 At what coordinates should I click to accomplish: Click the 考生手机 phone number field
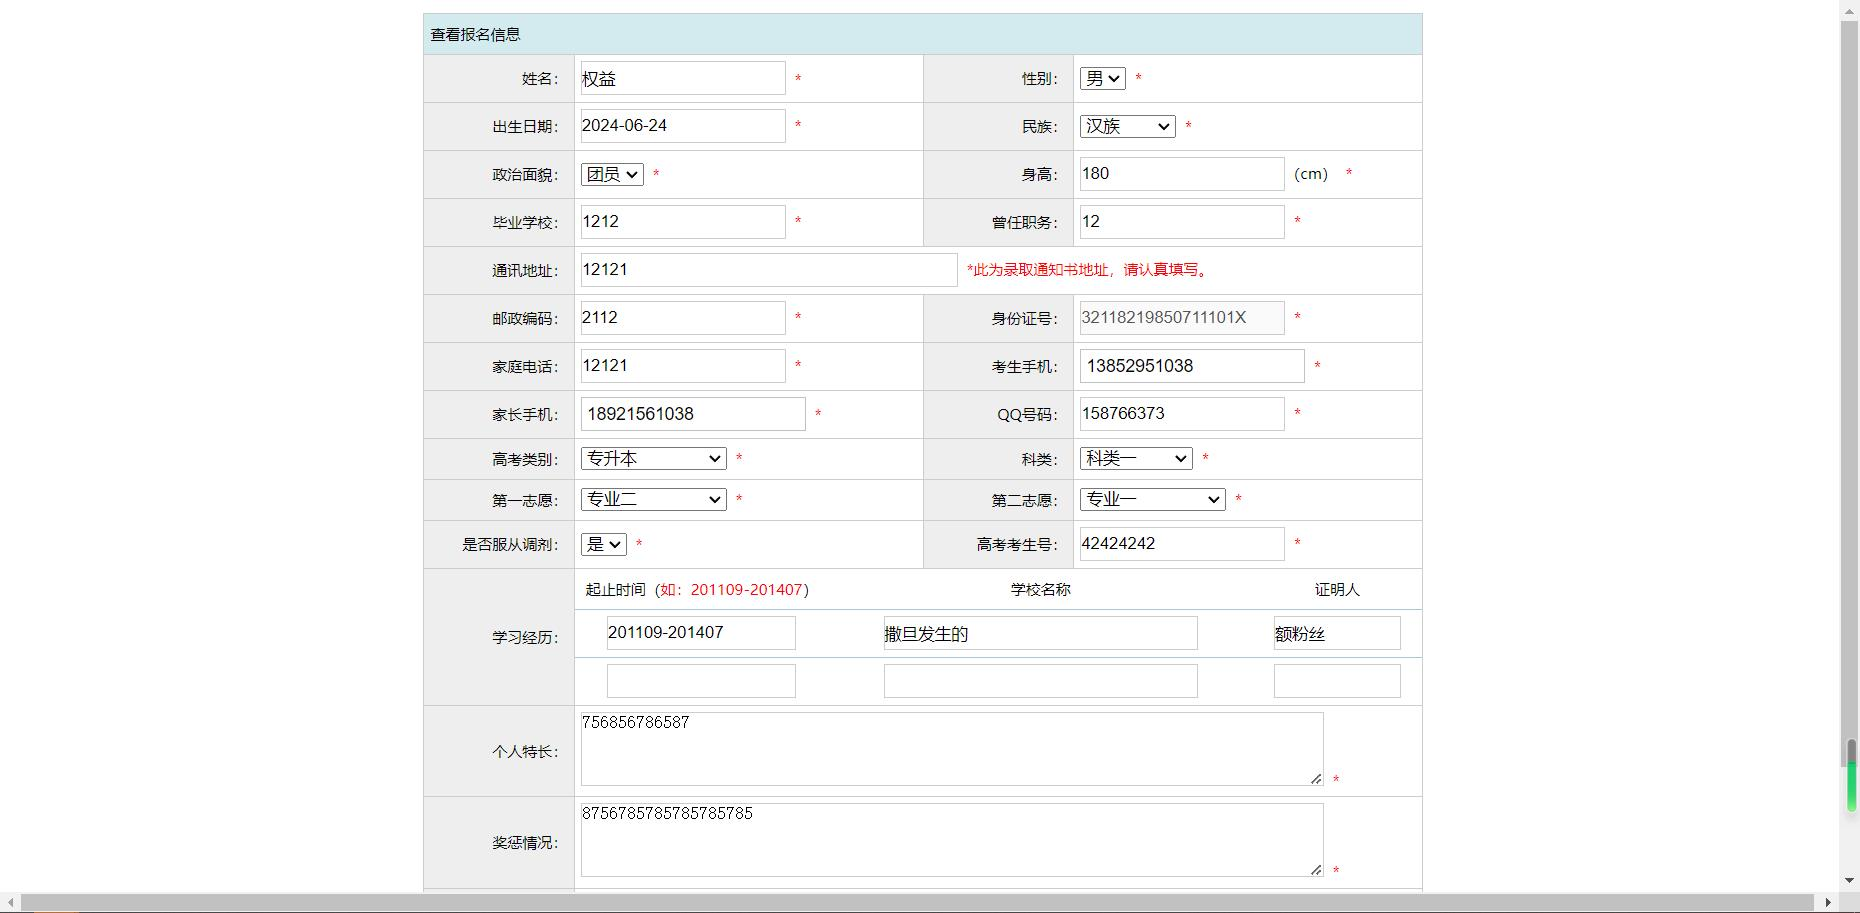[1191, 366]
